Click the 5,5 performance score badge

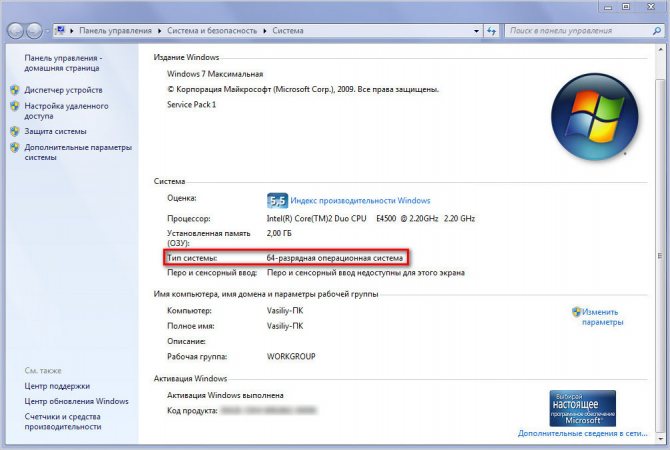[x=277, y=200]
